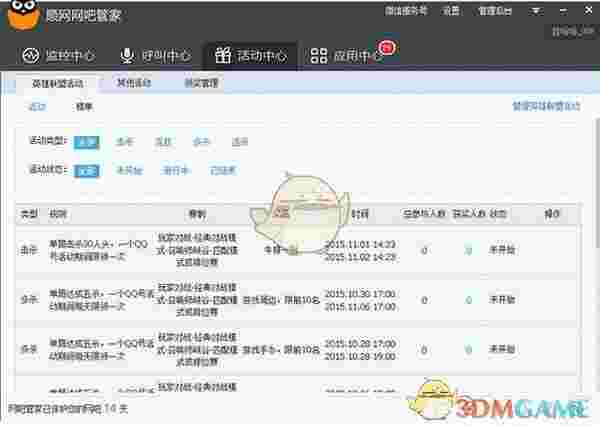Click 未开始 status in the 2015.11.01 row

point(502,250)
